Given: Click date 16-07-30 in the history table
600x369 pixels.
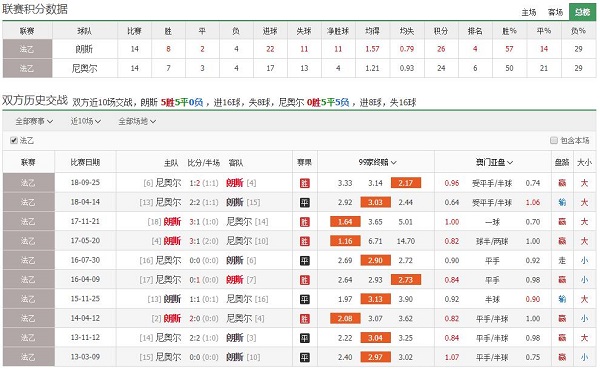Looking at the screenshot, I should coord(85,260).
